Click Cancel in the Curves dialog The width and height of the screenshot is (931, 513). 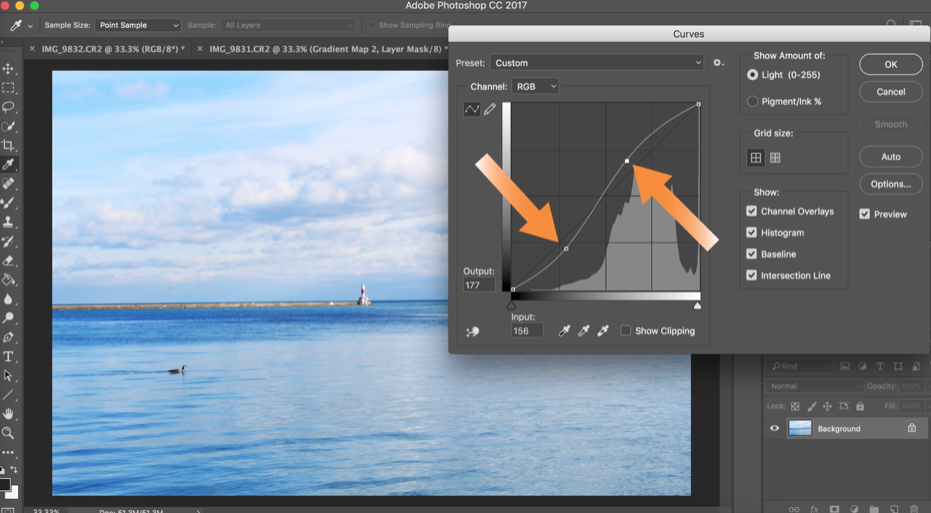(891, 92)
